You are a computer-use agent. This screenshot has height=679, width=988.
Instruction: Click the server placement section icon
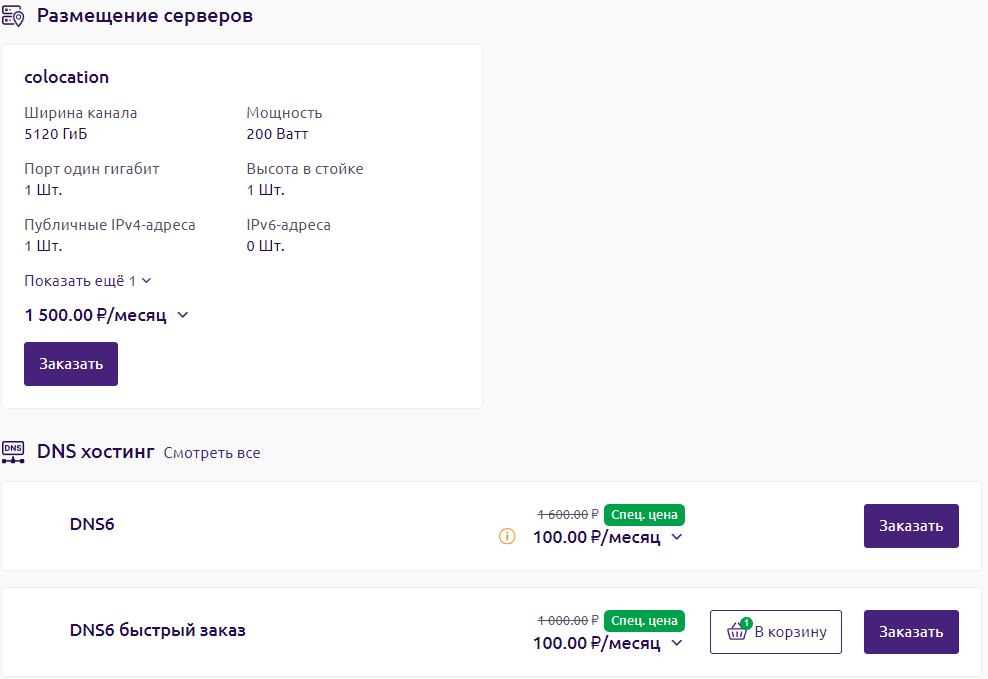[14, 16]
